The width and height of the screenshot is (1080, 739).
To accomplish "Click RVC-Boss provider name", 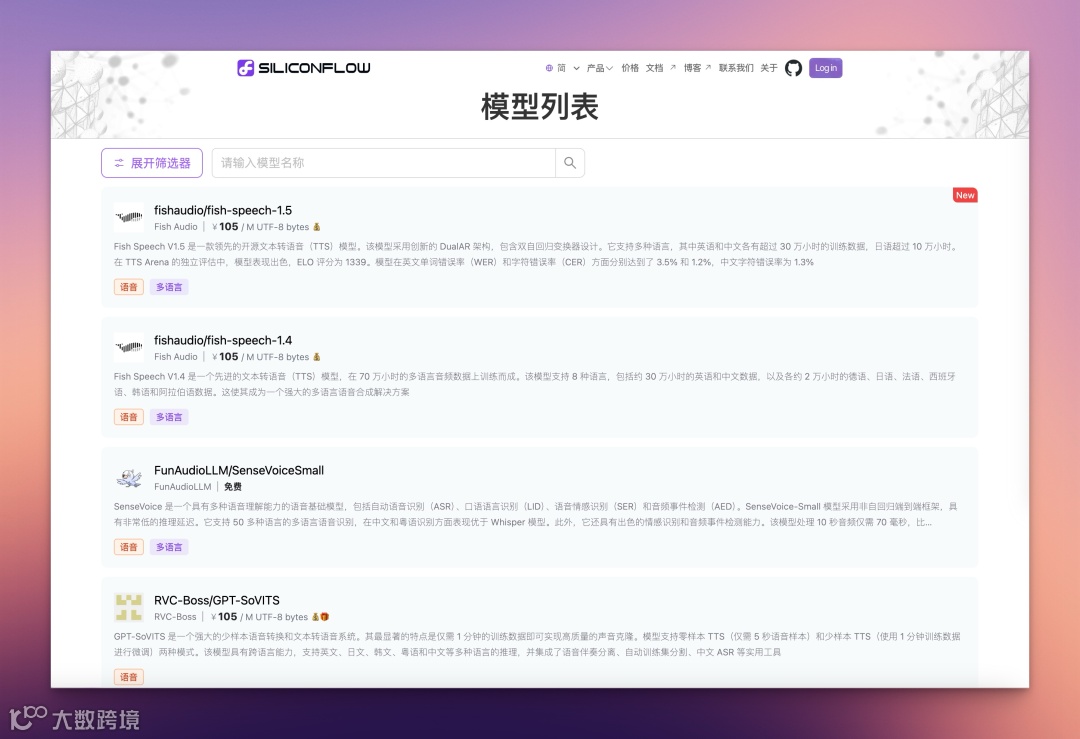I will 175,617.
